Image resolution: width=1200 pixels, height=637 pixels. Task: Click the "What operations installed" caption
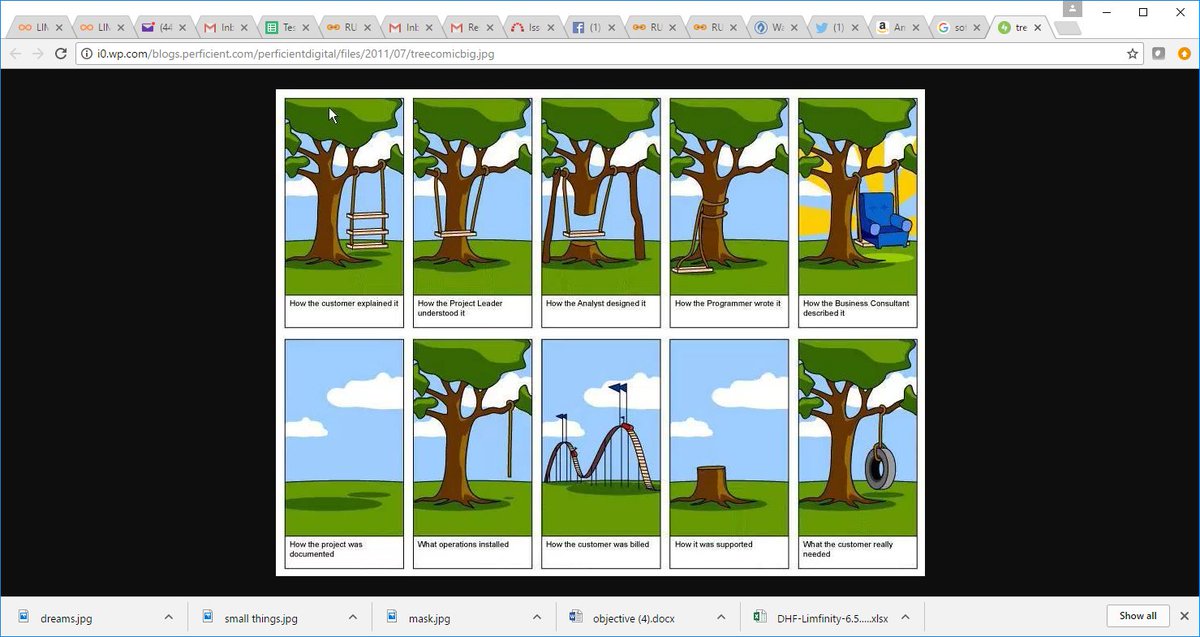[x=463, y=544]
